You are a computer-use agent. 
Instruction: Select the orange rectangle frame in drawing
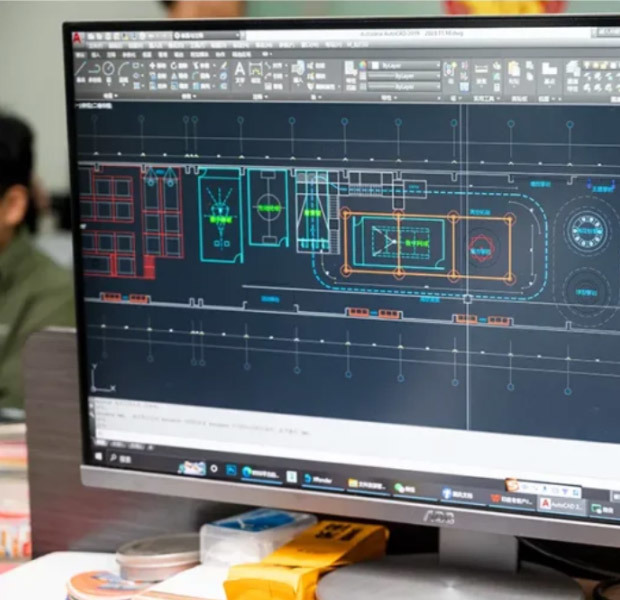coord(428,245)
